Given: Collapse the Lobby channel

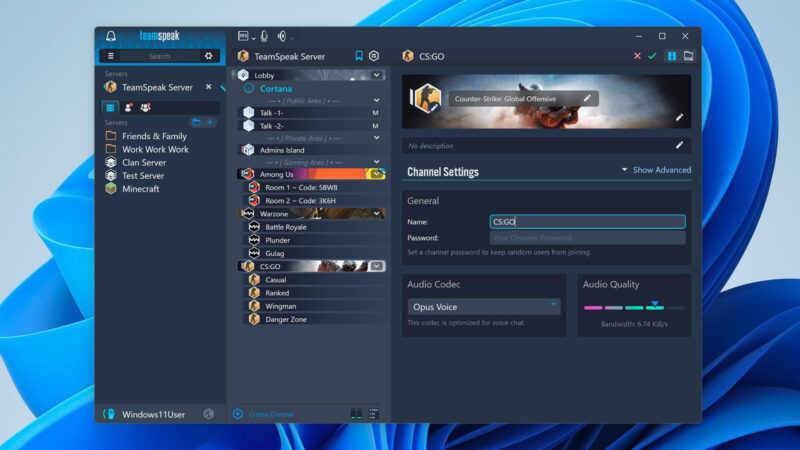Looking at the screenshot, I should tap(377, 75).
